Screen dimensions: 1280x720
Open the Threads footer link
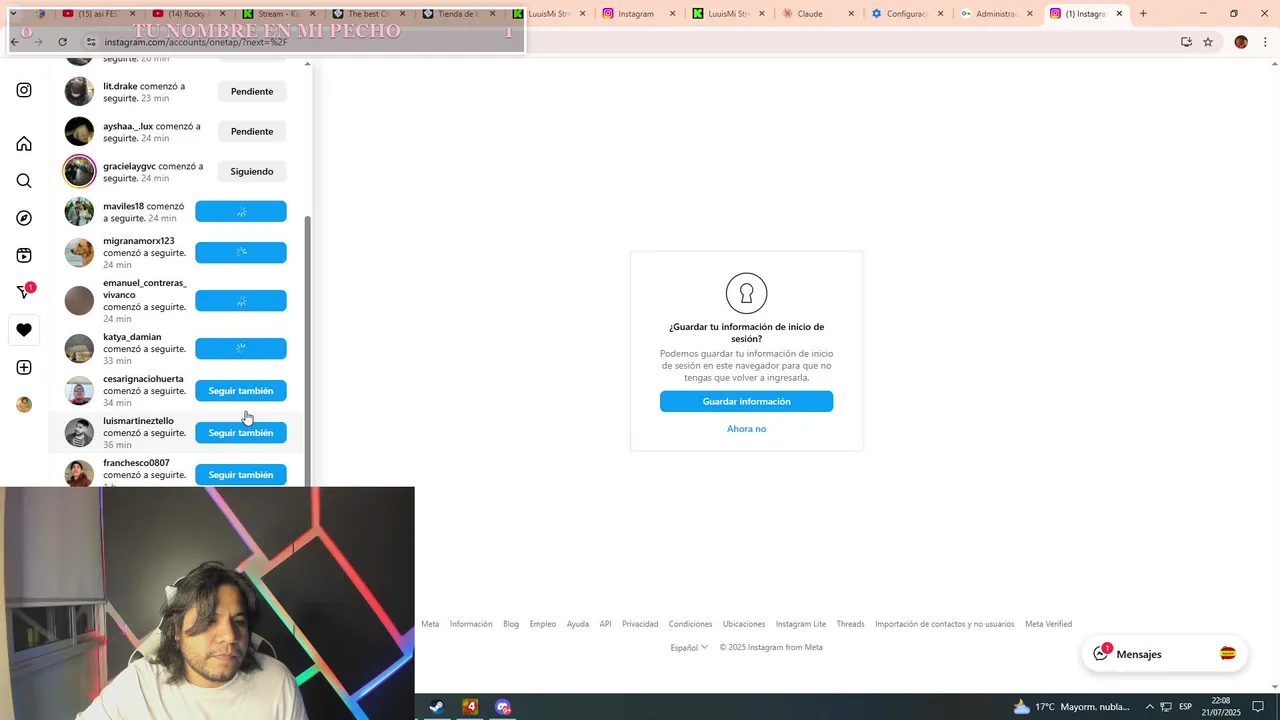point(850,624)
